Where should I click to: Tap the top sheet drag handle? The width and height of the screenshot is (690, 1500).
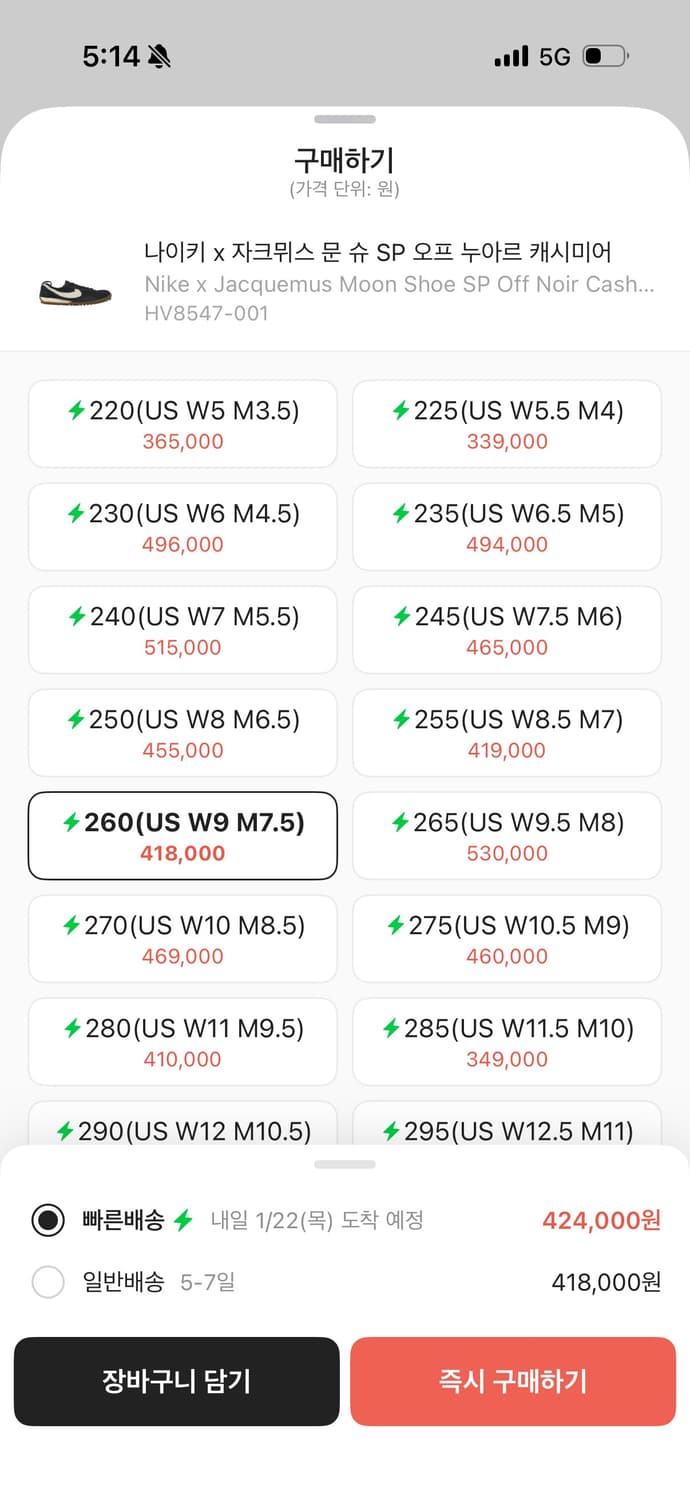344,120
